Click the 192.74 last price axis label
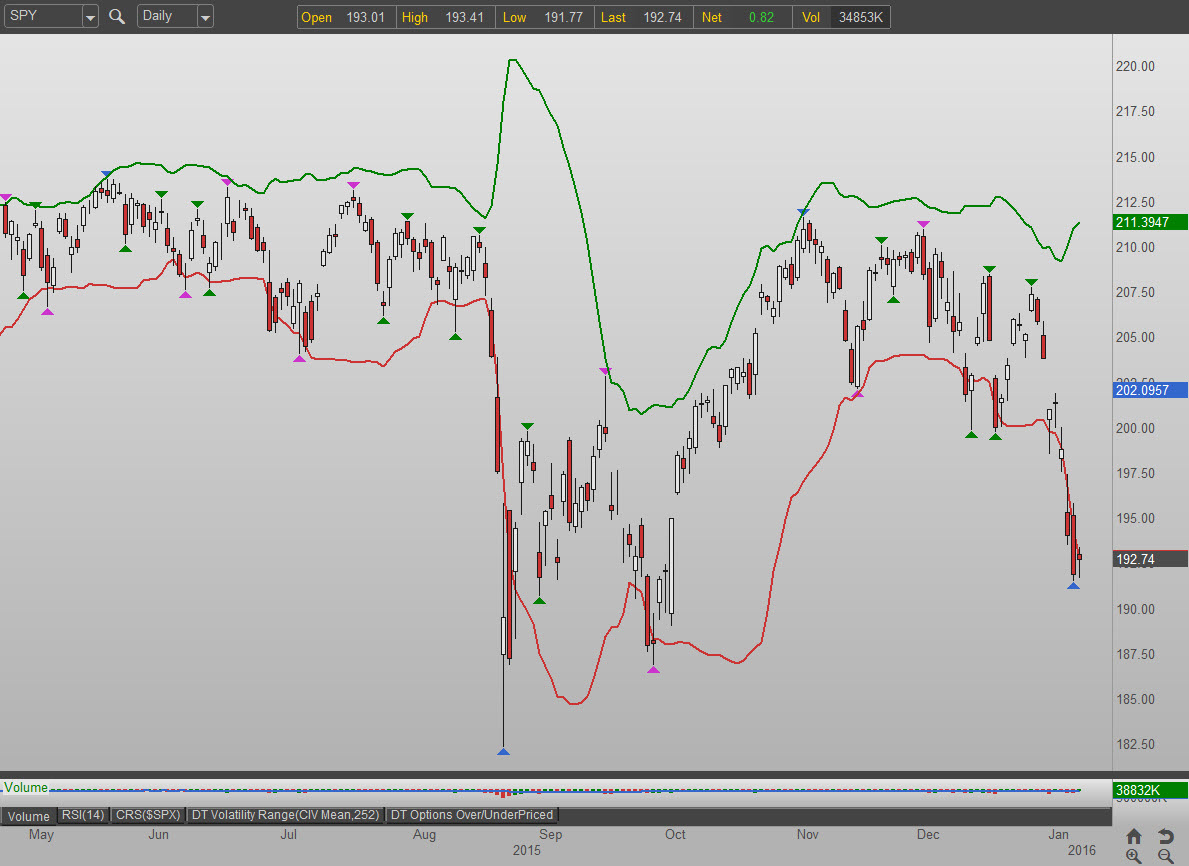Image resolution: width=1189 pixels, height=866 pixels. tap(1150, 559)
